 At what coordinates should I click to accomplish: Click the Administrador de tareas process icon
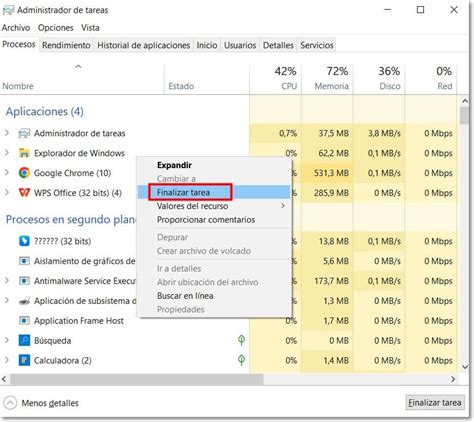24,133
